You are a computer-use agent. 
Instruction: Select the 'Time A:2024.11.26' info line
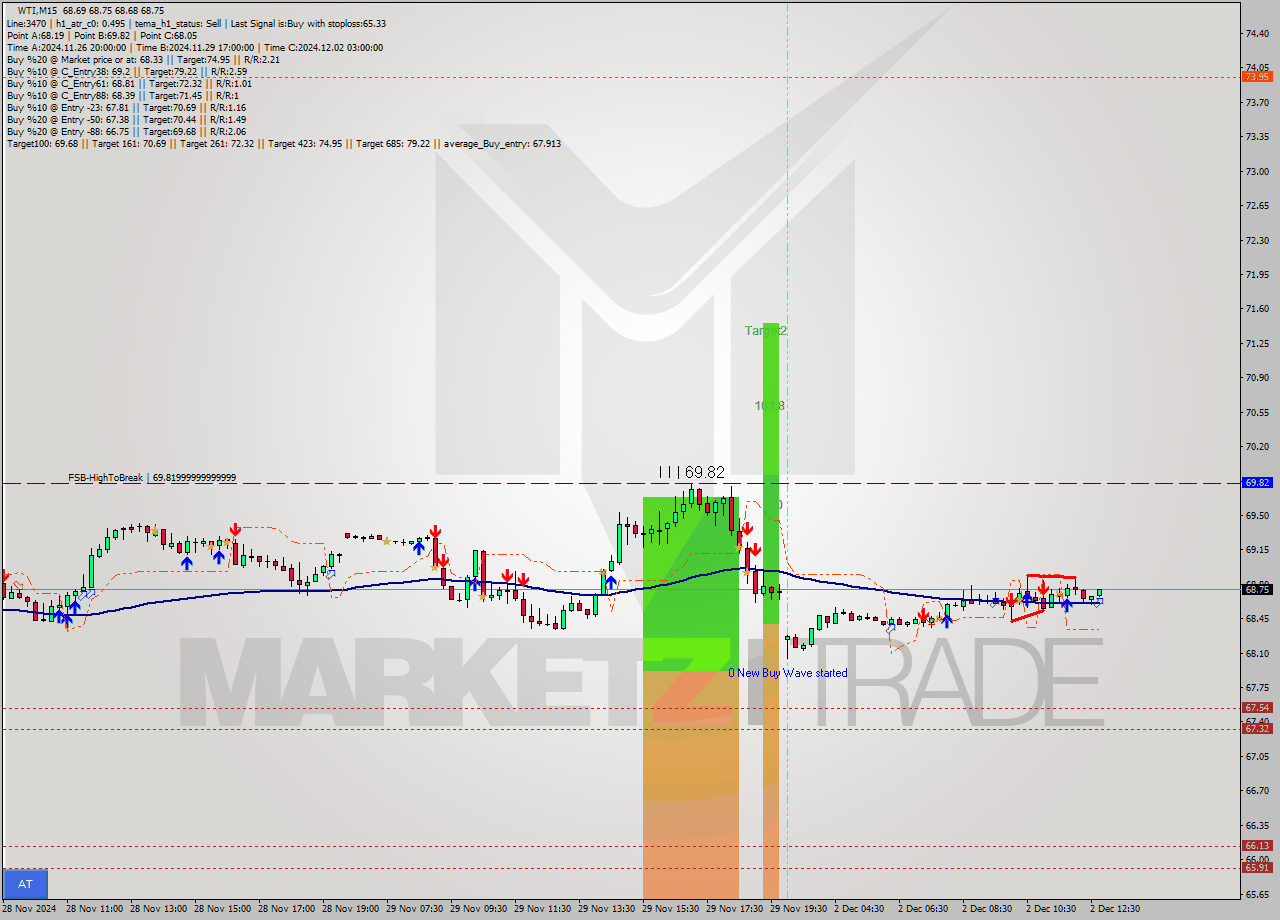point(194,47)
